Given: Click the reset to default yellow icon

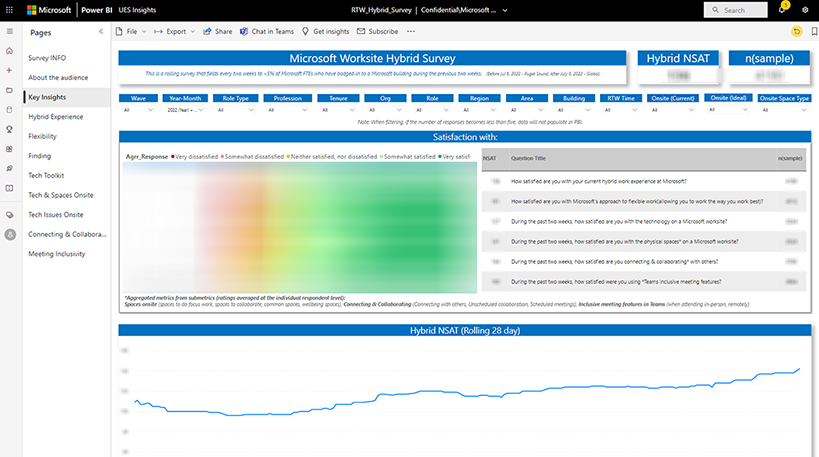Looking at the screenshot, I should pyautogui.click(x=797, y=31).
